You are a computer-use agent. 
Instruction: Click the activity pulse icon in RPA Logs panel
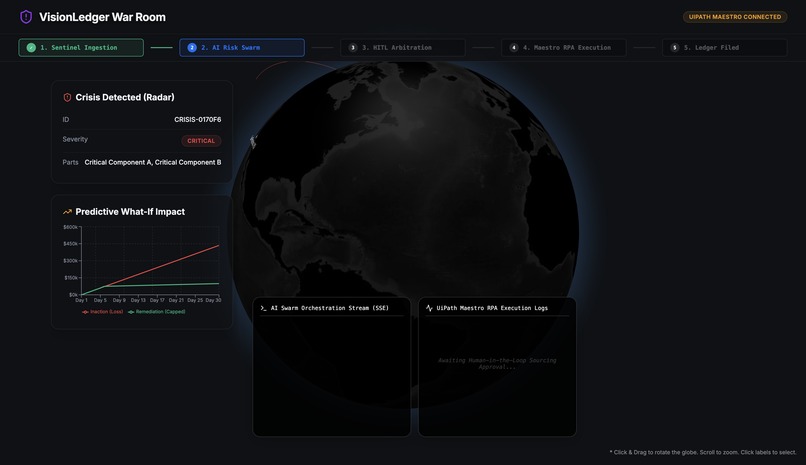pyautogui.click(x=429, y=308)
